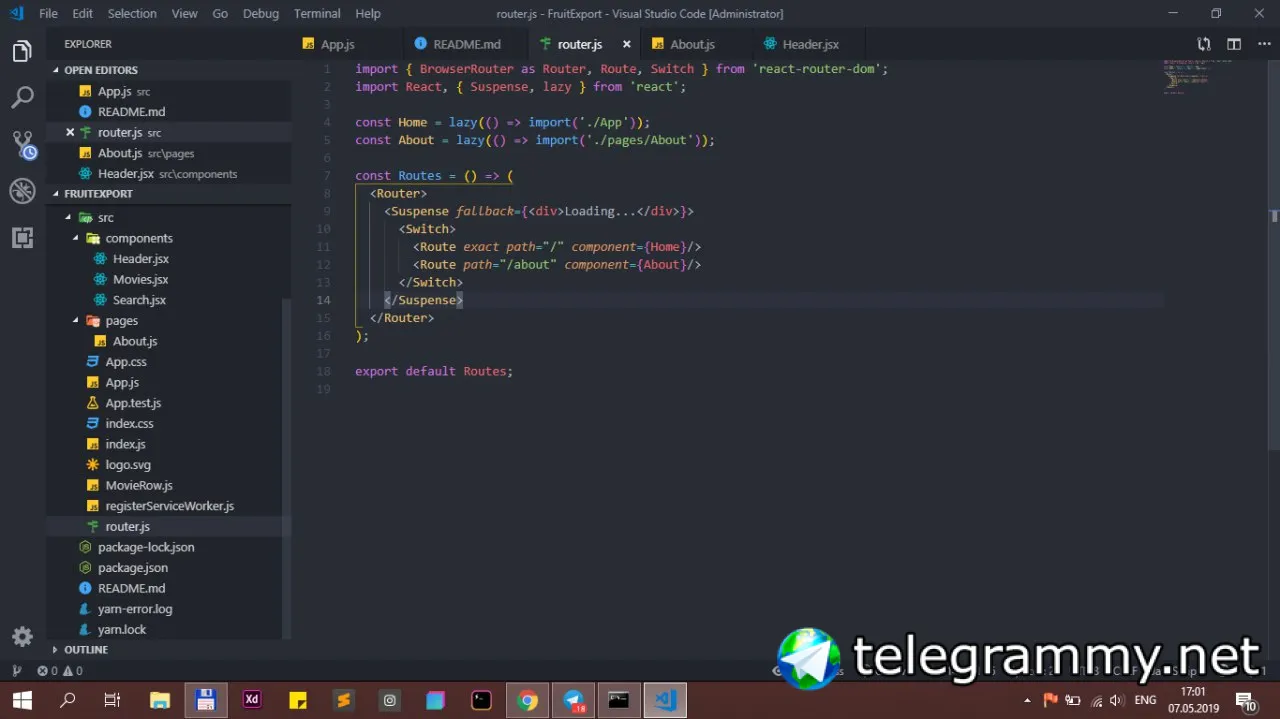Open App.test.js in the file tree
This screenshot has width=1280, height=719.
(x=133, y=403)
